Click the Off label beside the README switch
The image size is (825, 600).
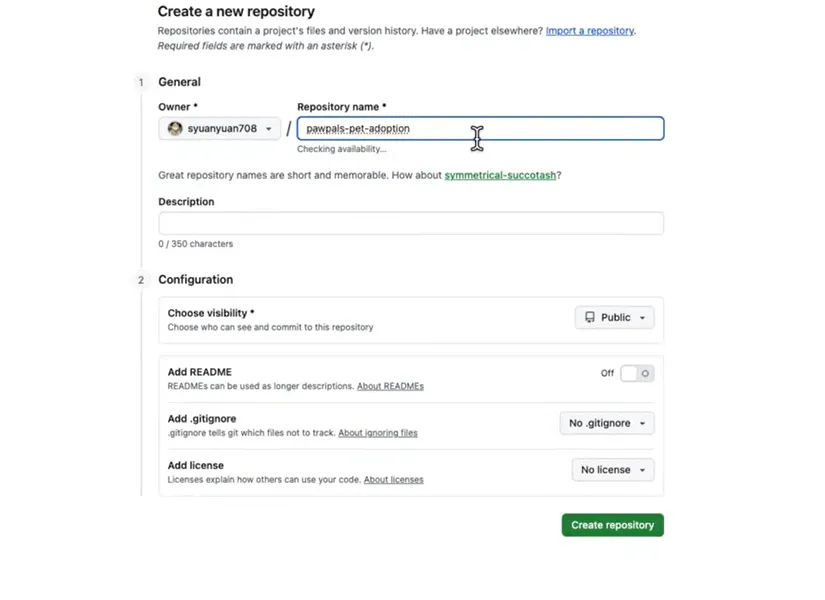point(607,373)
